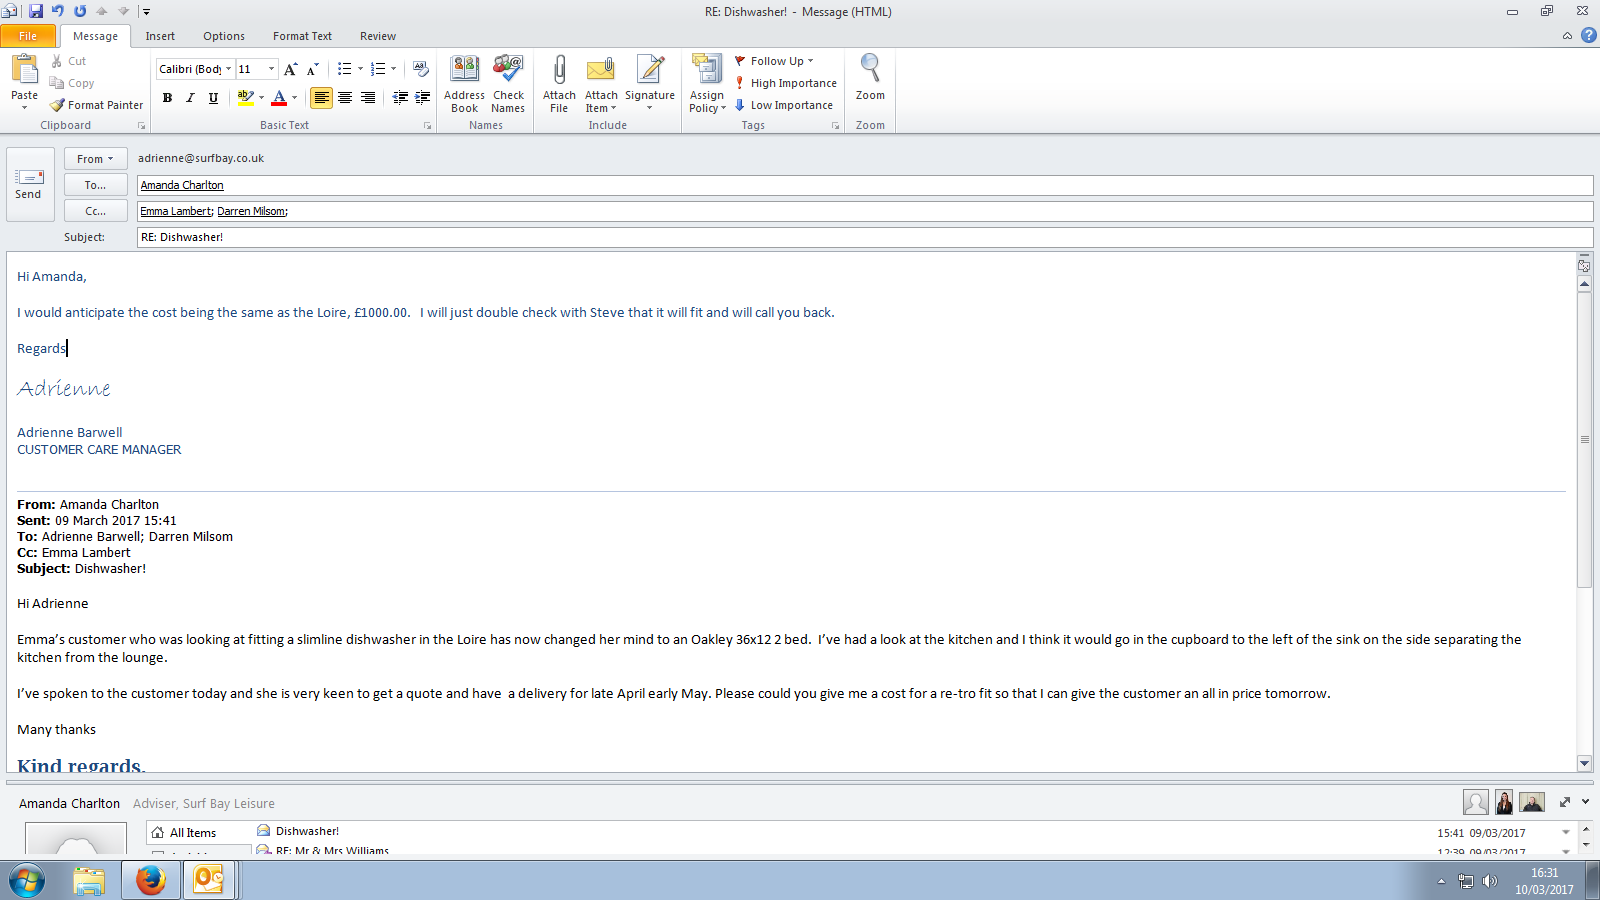Send the email message

click(28, 184)
